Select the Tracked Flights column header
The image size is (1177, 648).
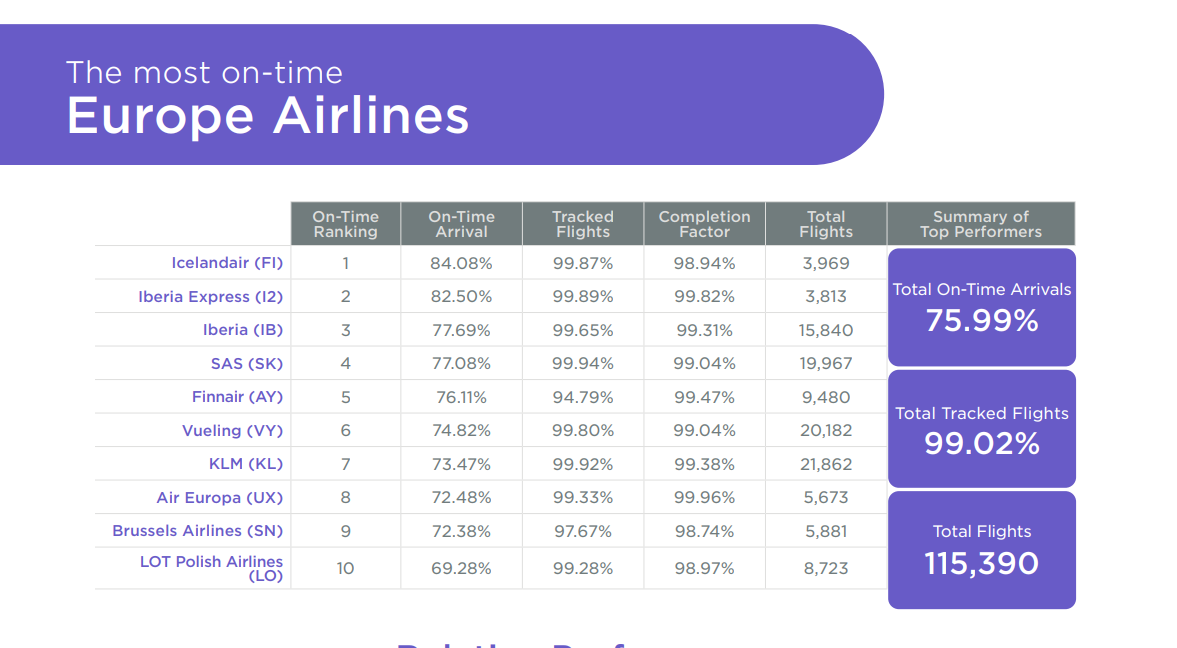pyautogui.click(x=583, y=224)
